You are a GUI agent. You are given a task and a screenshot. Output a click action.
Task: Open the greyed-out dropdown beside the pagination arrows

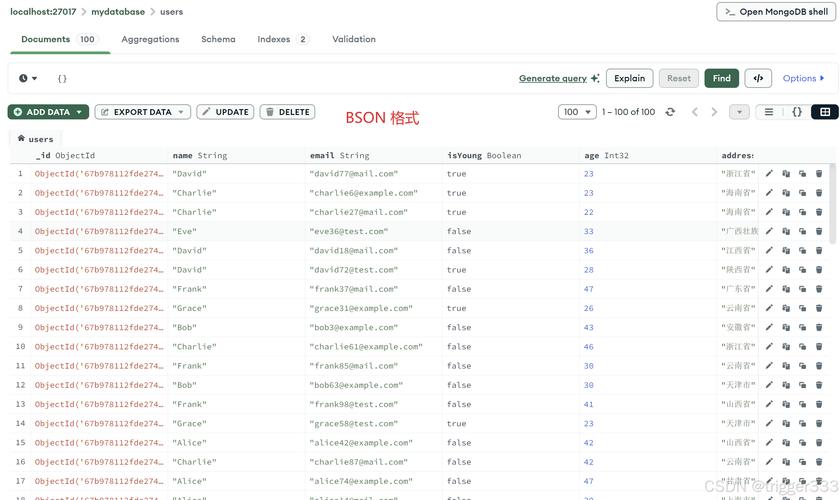click(x=739, y=112)
